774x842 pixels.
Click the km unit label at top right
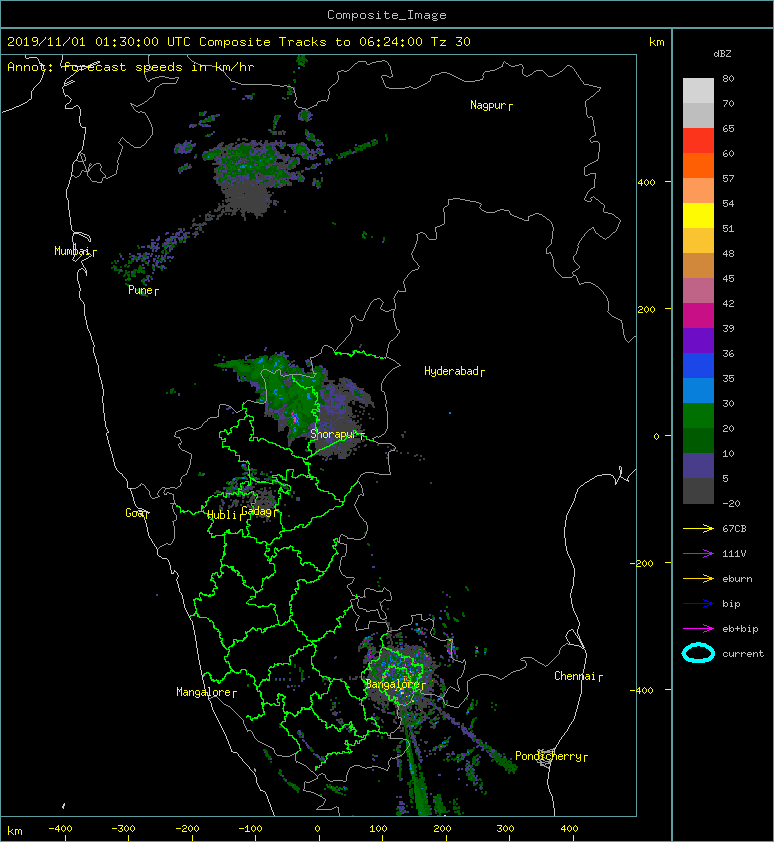(656, 42)
